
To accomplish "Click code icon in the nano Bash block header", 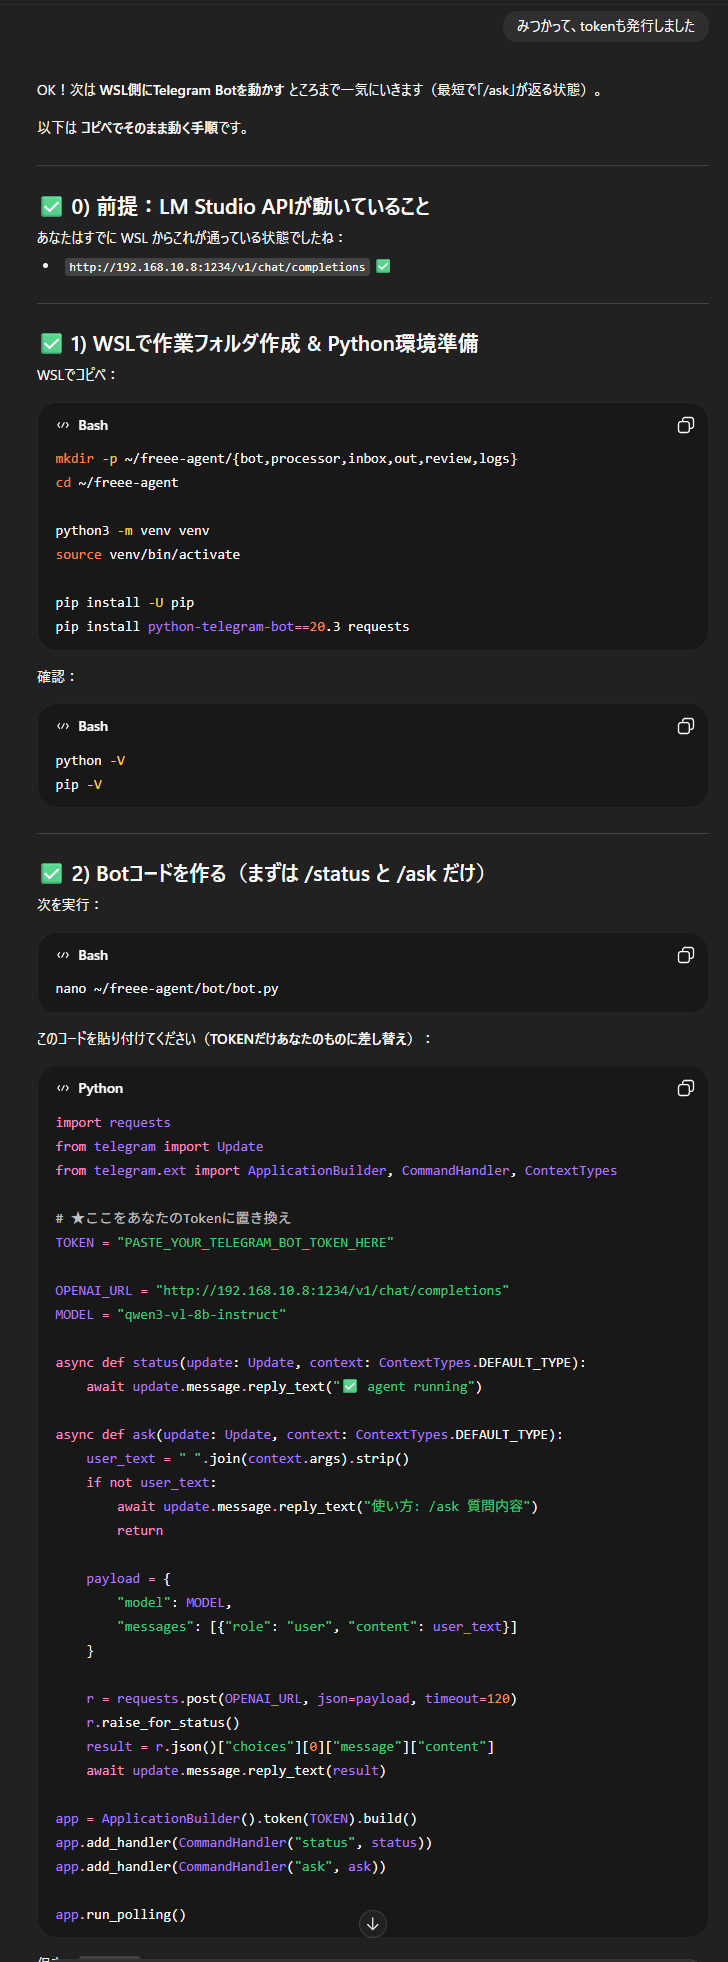I will (63, 955).
